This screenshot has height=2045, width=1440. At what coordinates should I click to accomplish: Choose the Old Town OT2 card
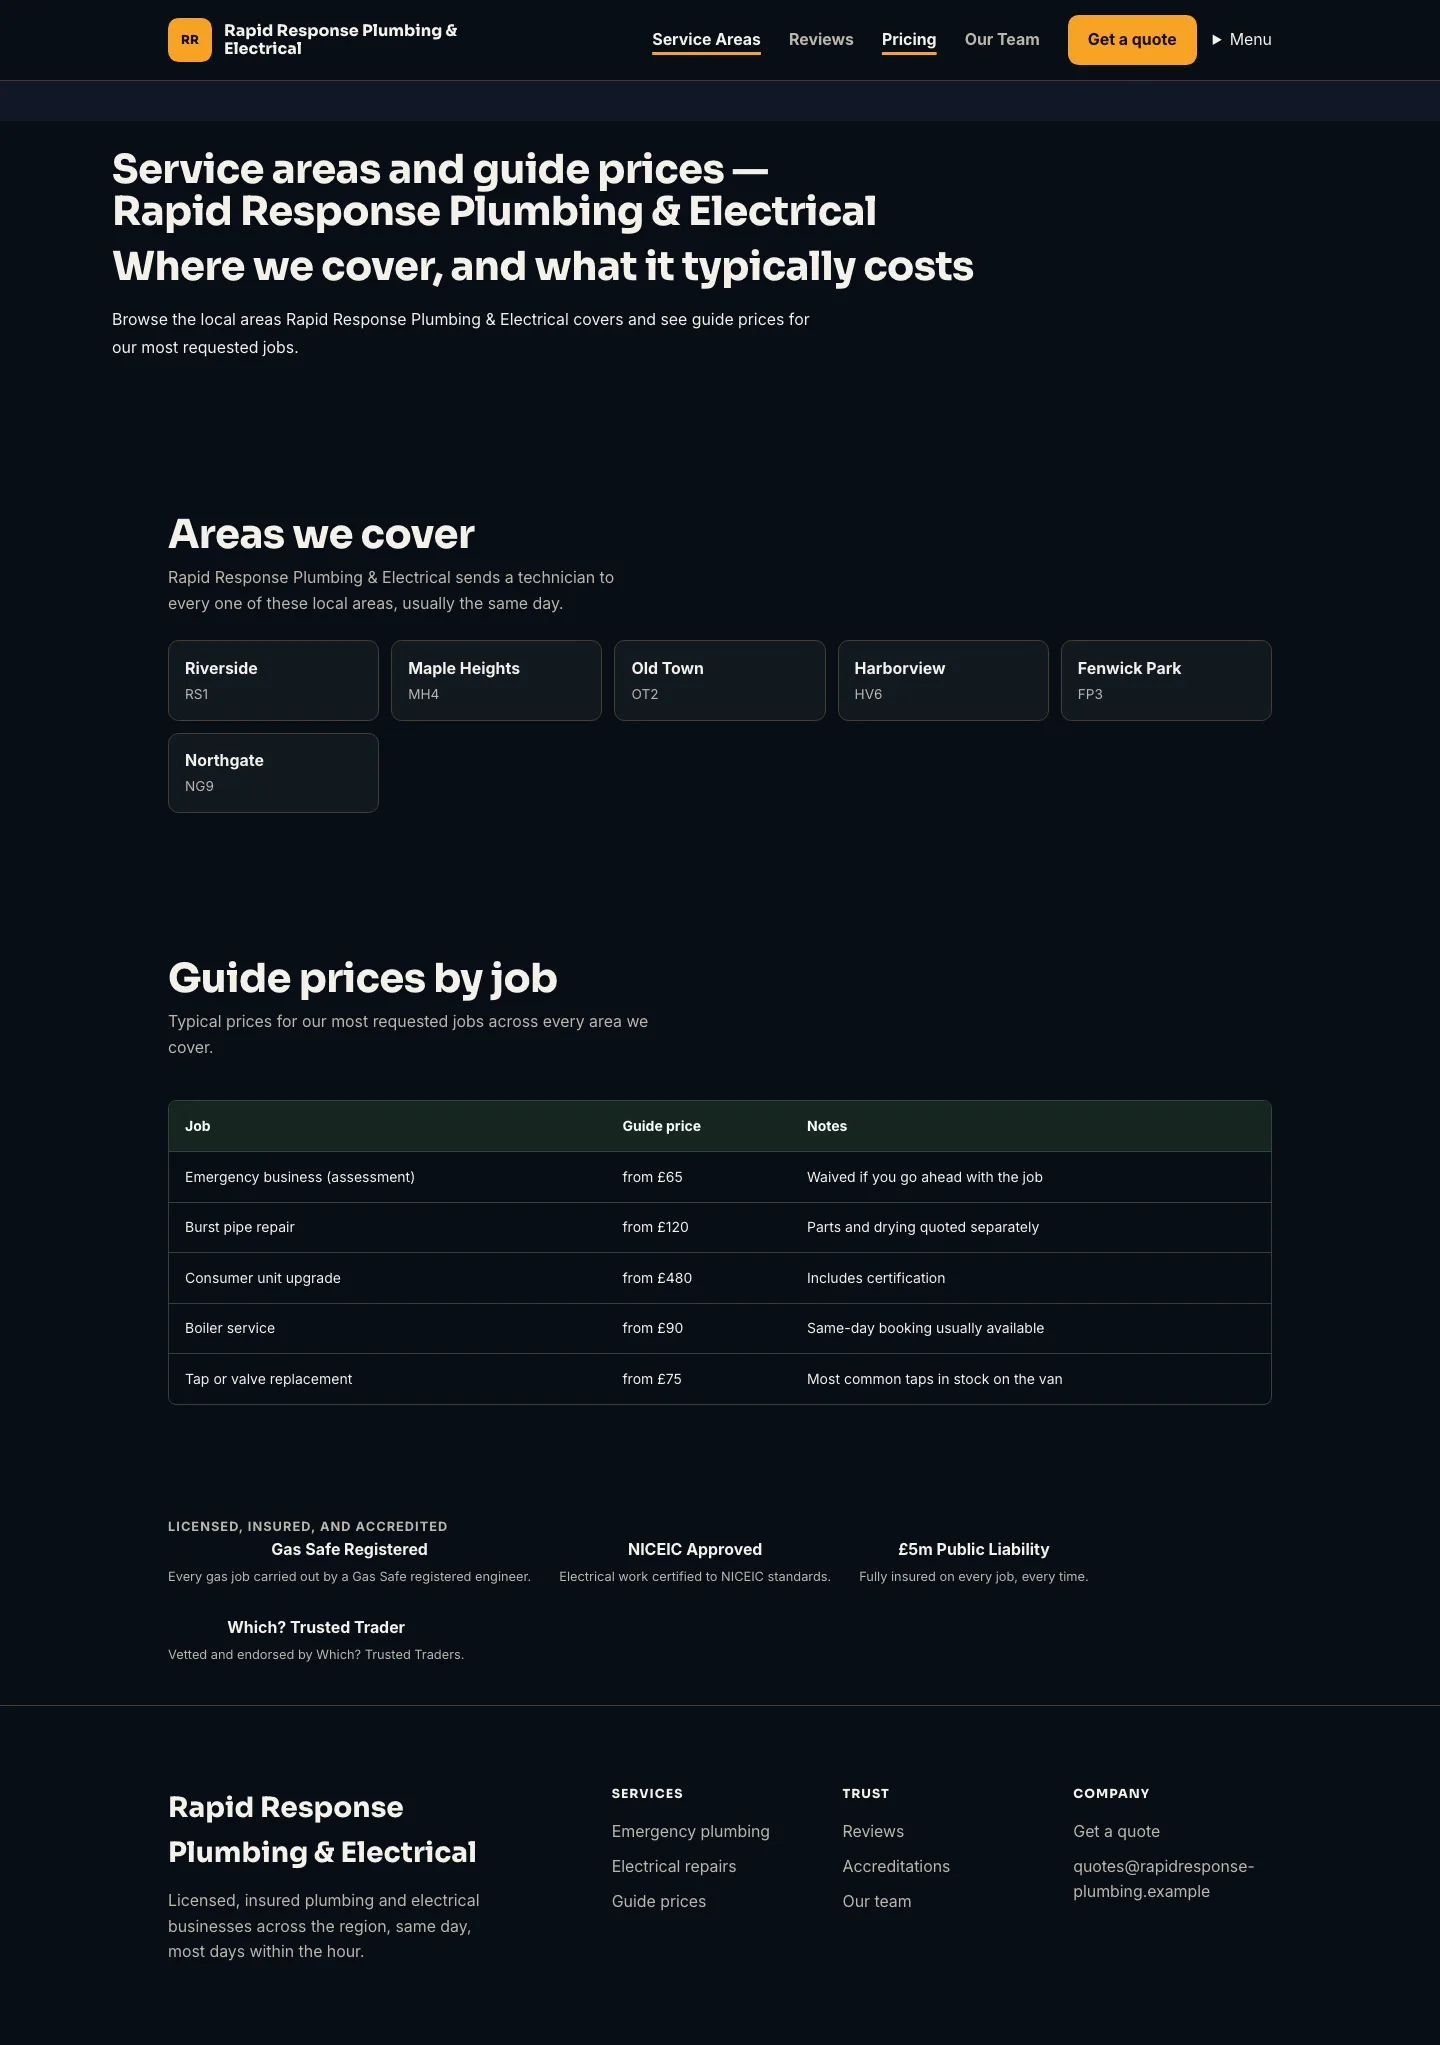(720, 680)
